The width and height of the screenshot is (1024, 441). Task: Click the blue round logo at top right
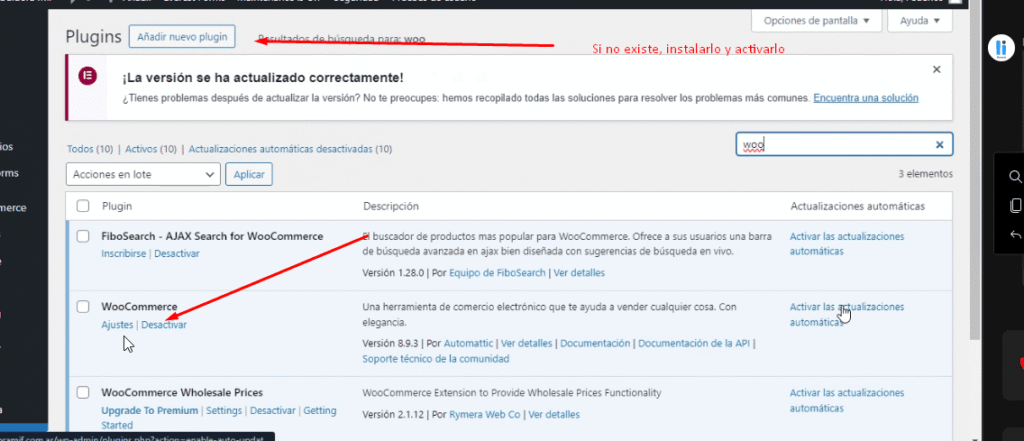coord(1000,48)
